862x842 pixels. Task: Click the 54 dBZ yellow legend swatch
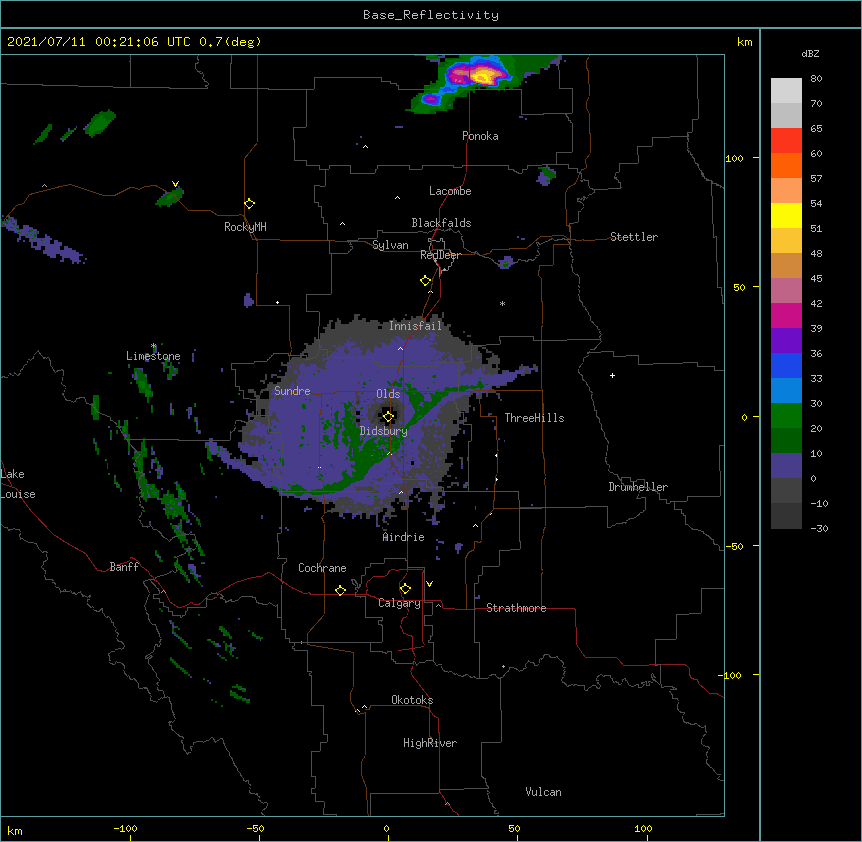[x=786, y=215]
